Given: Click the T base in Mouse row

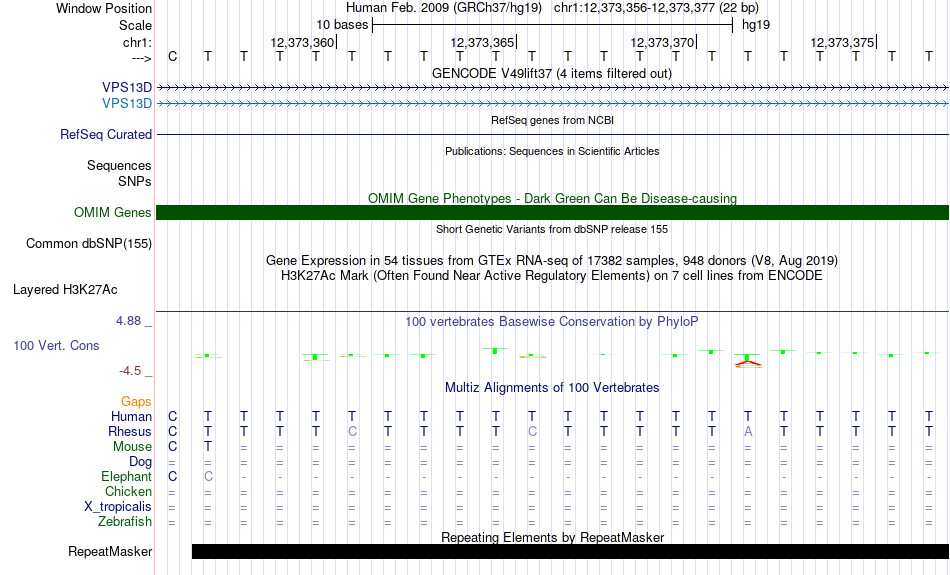Looking at the screenshot, I should click(x=208, y=447).
